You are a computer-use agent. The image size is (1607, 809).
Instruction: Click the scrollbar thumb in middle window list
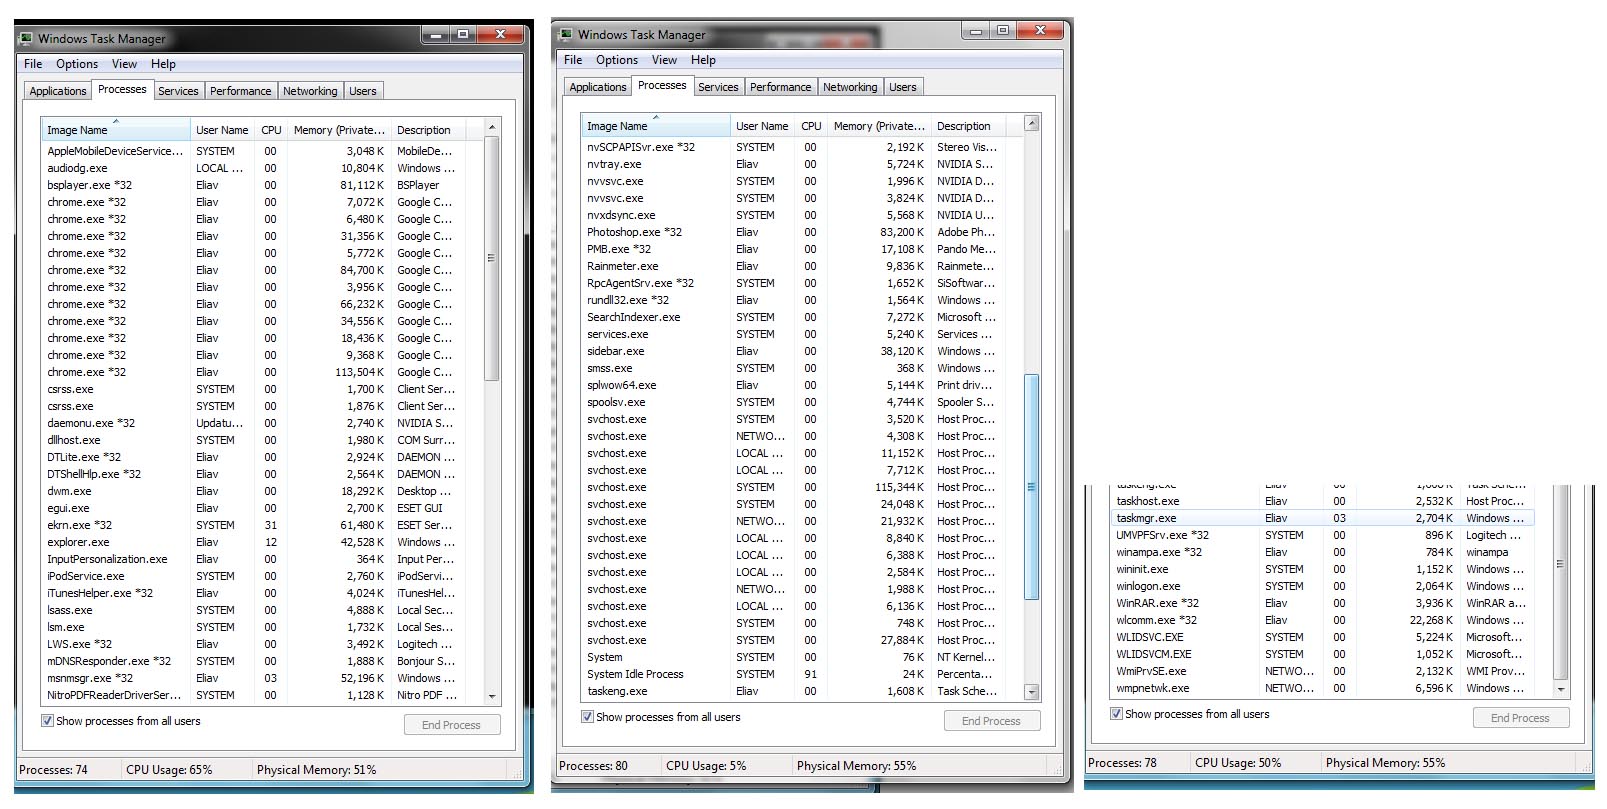coord(1032,487)
